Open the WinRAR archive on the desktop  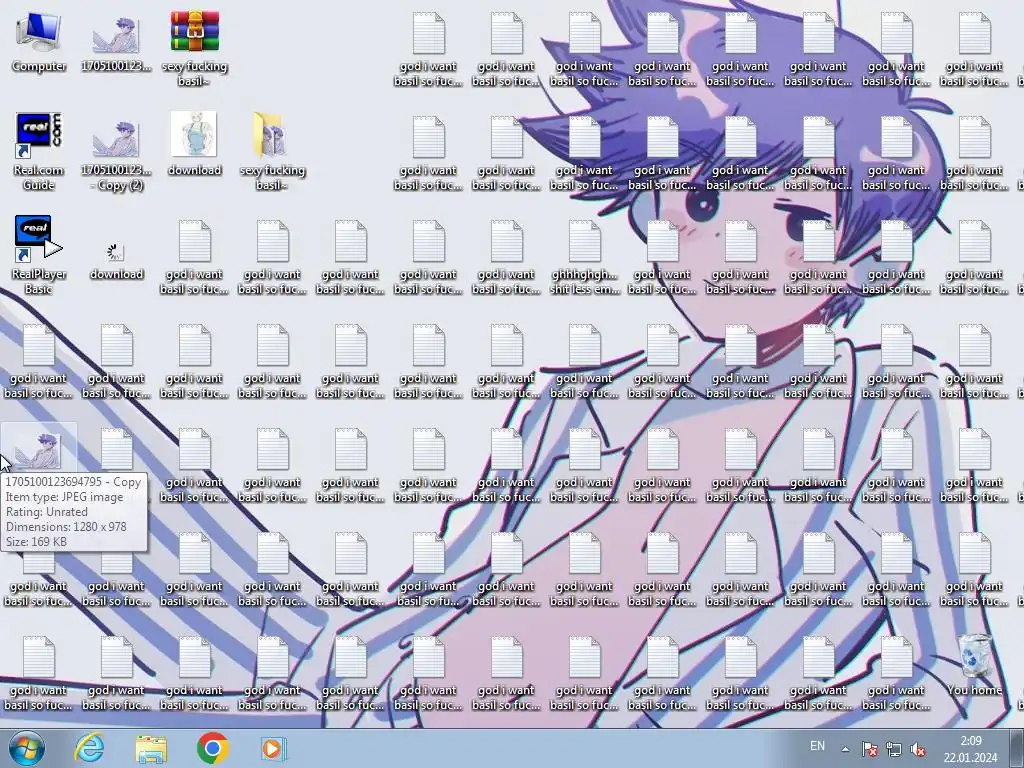pyautogui.click(x=194, y=48)
